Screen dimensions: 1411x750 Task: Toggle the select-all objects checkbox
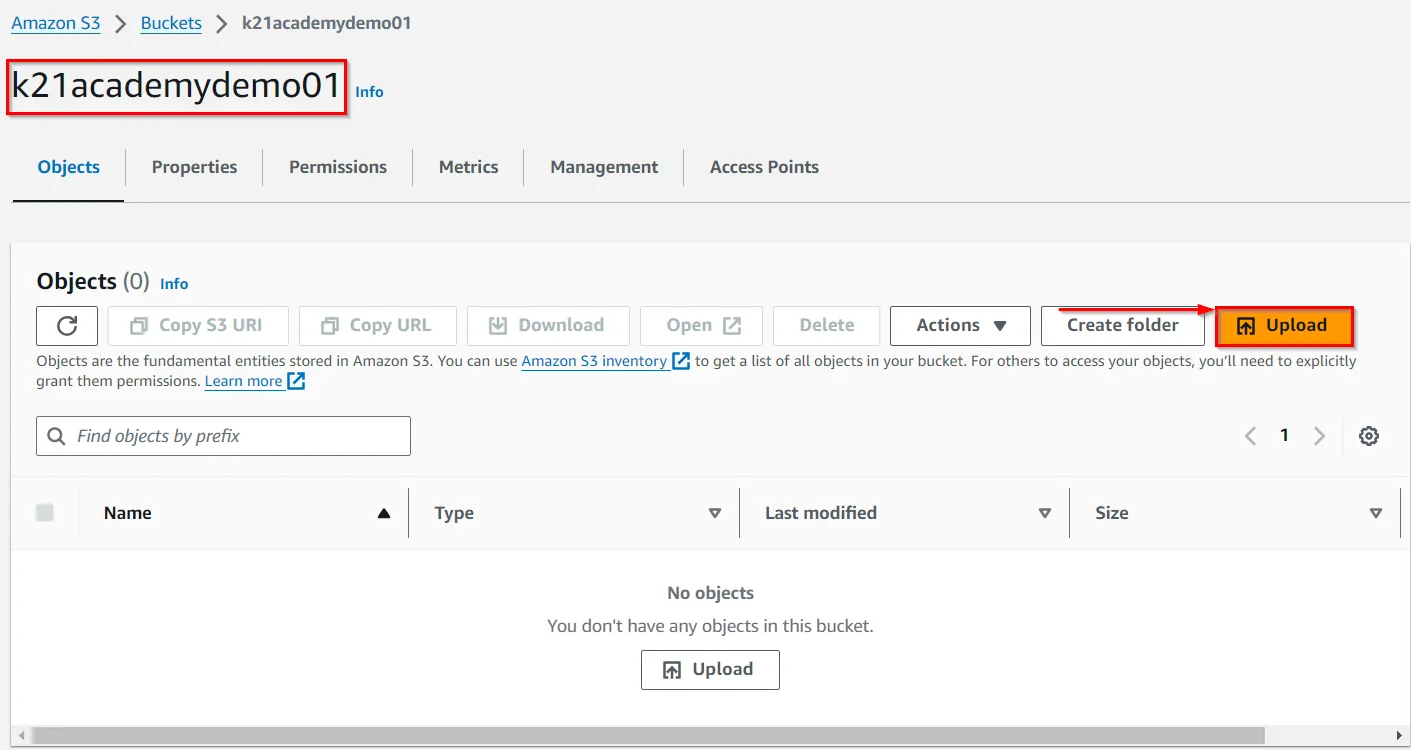pos(45,513)
